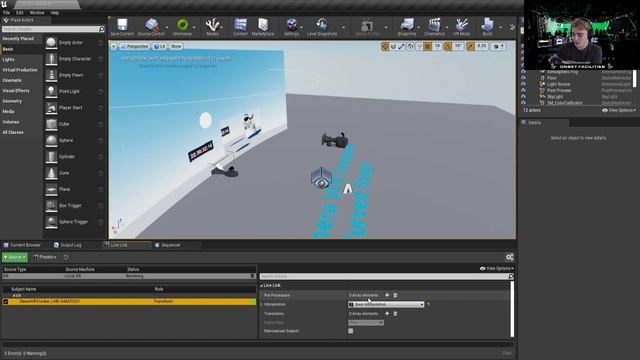This screenshot has width=640, height=360.
Task: Toggle visibility of Post Process actor
Action: [x=523, y=90]
